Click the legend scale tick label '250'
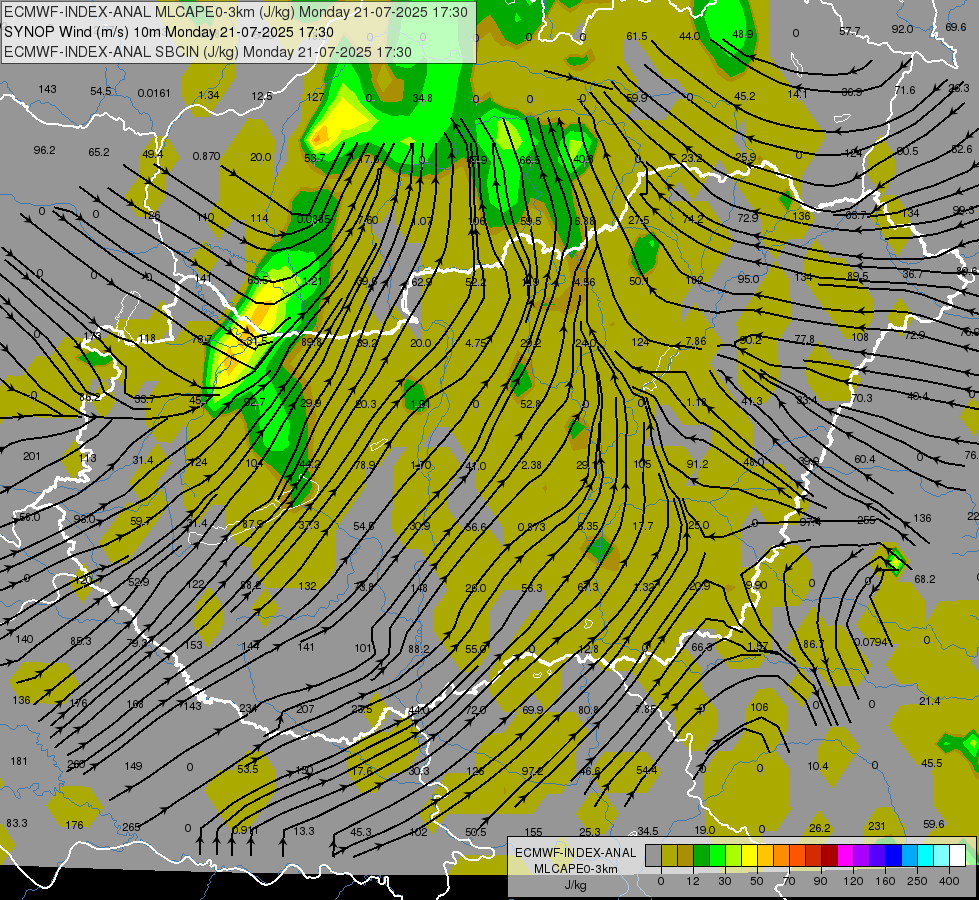Image resolution: width=979 pixels, height=900 pixels. click(x=917, y=881)
